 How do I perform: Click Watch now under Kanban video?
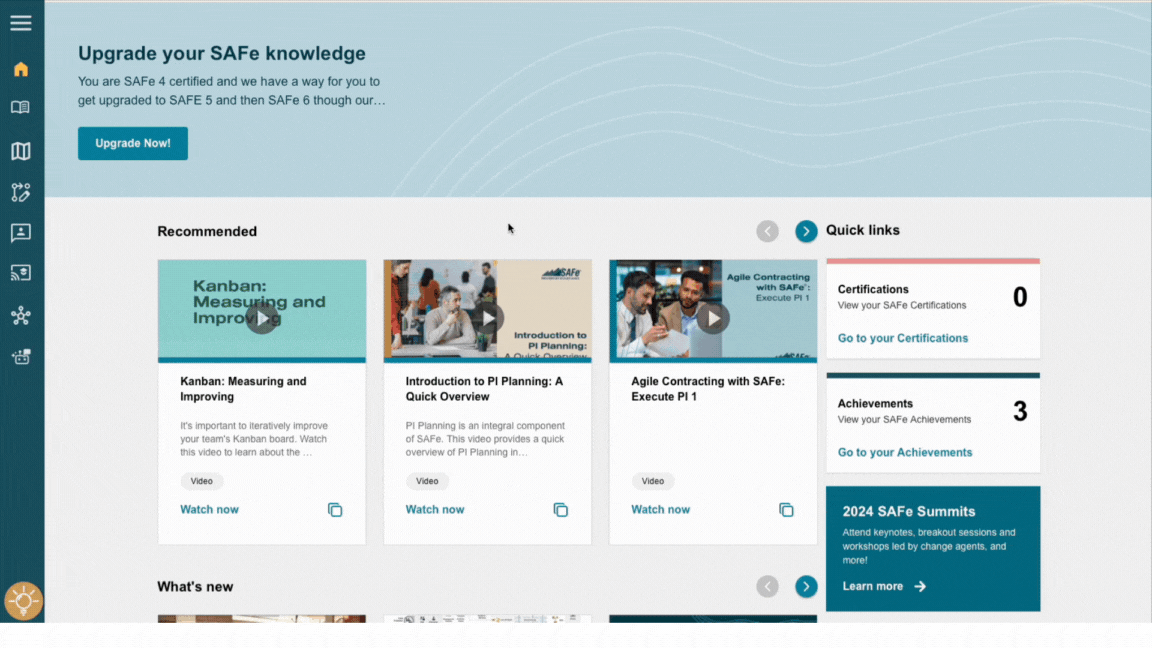pyautogui.click(x=209, y=509)
